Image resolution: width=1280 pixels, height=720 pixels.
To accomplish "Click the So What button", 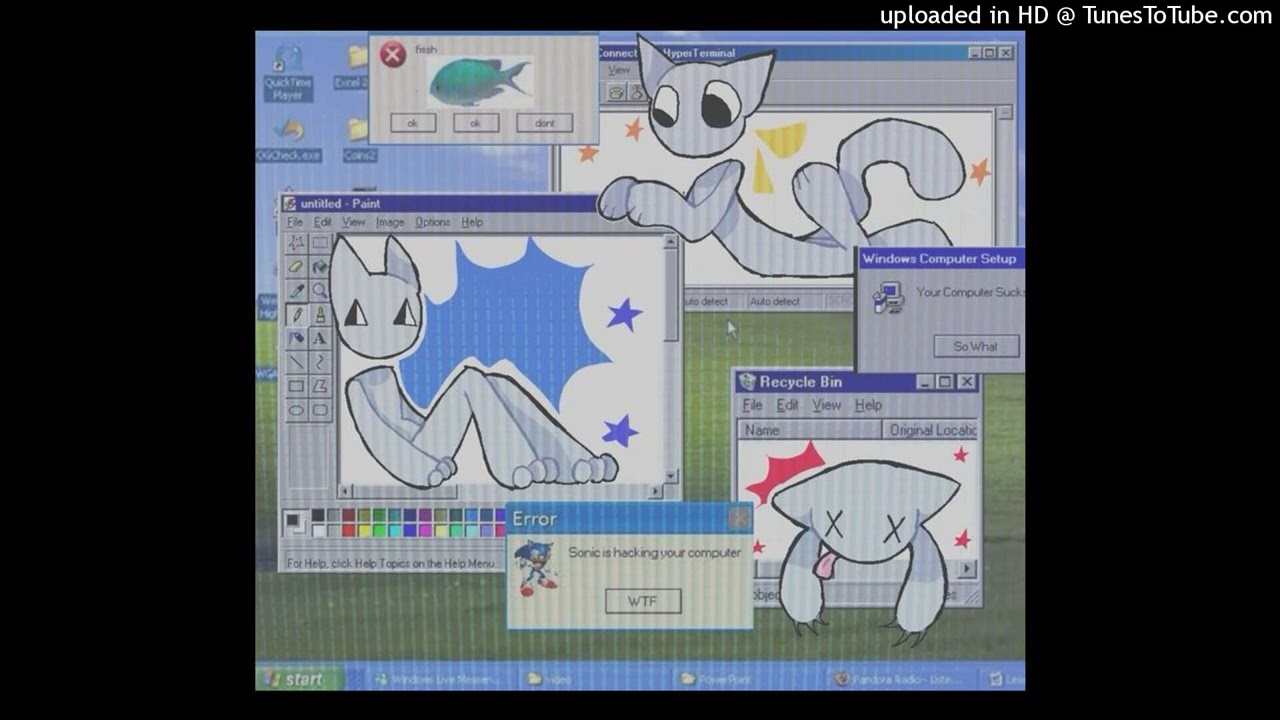I will coord(976,346).
